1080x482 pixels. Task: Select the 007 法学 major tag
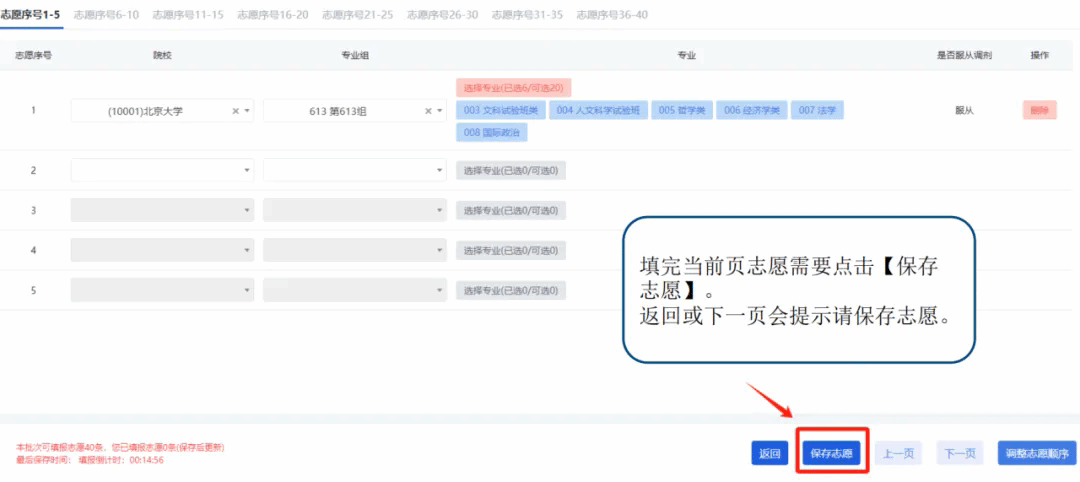tap(817, 110)
